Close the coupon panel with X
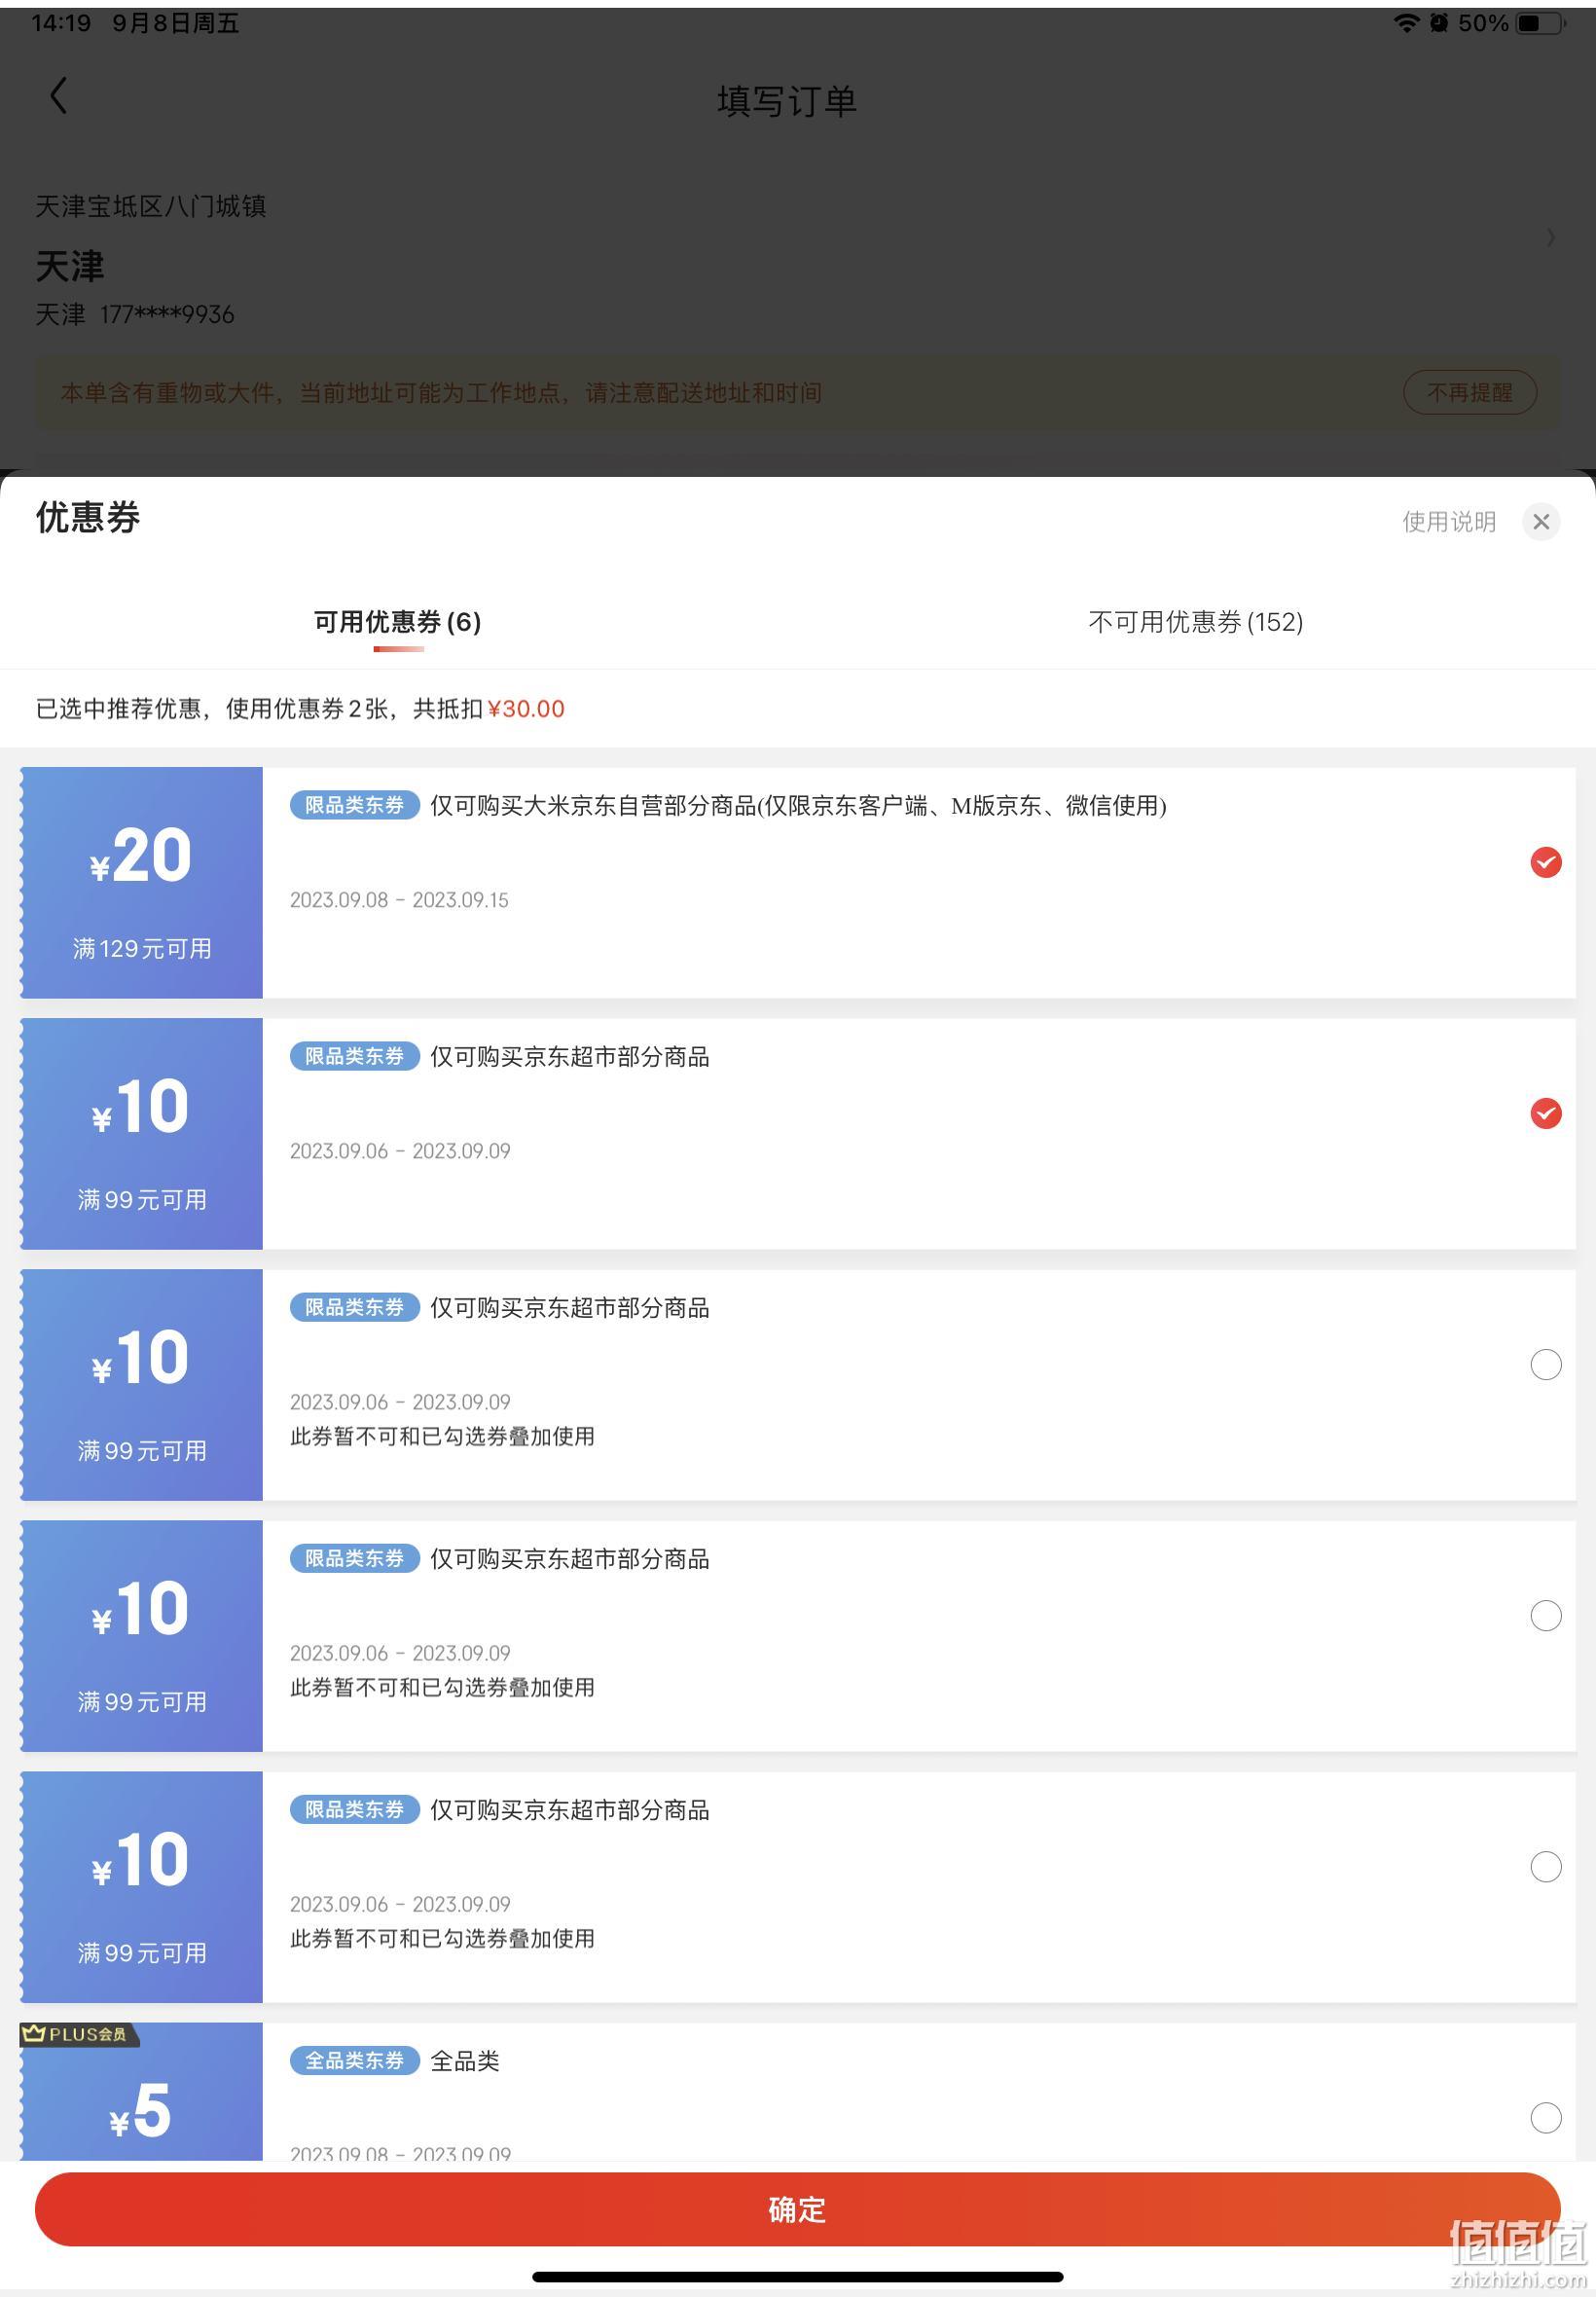1596x2297 pixels. pyautogui.click(x=1541, y=521)
